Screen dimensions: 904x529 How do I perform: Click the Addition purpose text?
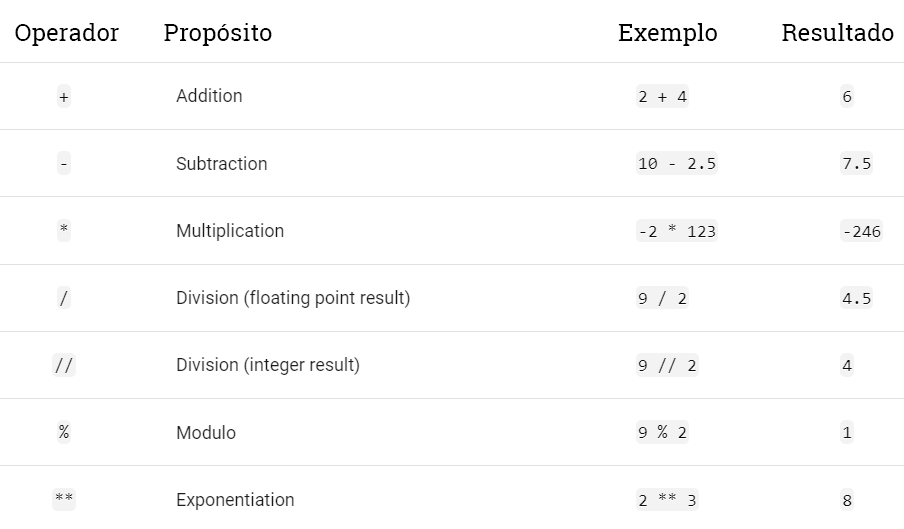[209, 96]
